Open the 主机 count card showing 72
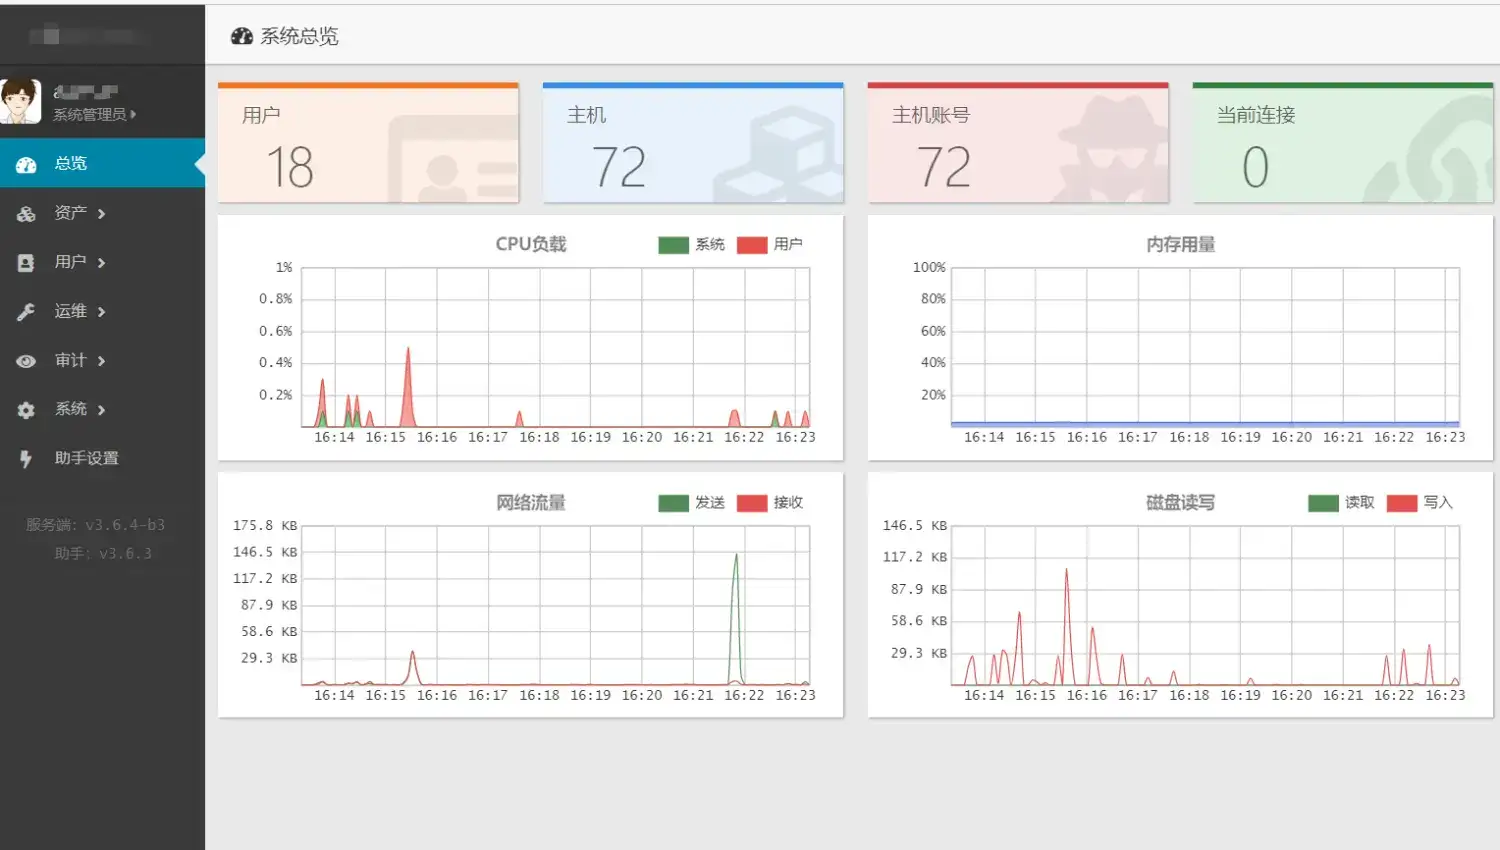 point(693,143)
